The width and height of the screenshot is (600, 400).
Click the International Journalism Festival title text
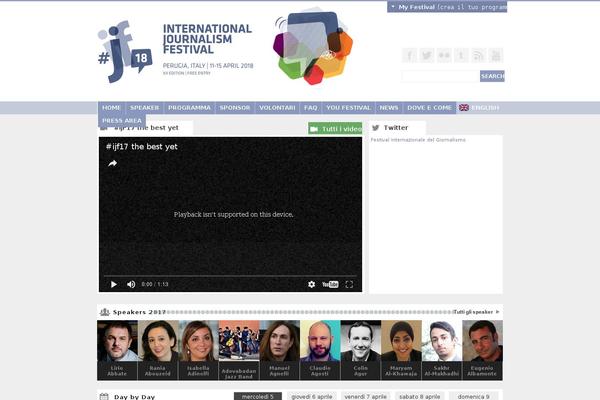pyautogui.click(x=207, y=39)
